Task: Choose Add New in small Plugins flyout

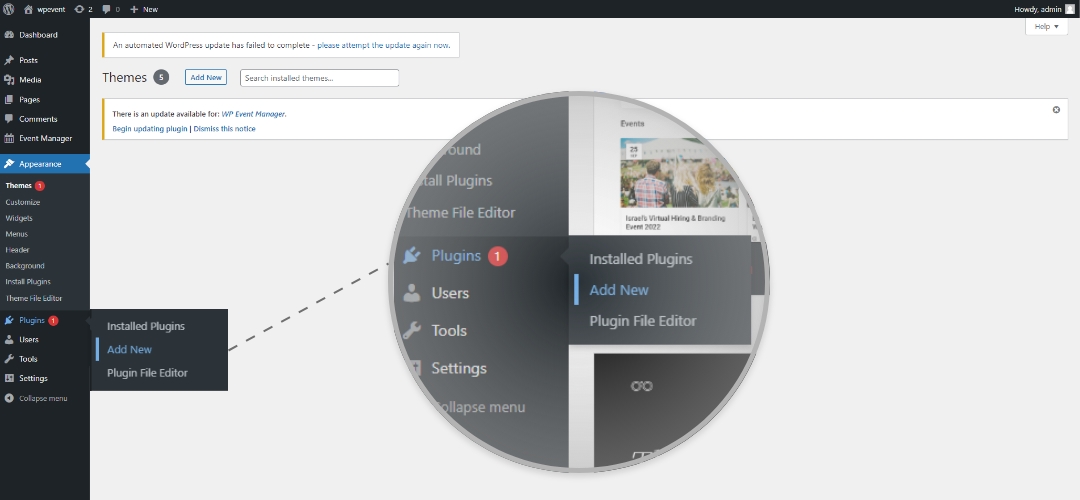Action: tap(129, 350)
